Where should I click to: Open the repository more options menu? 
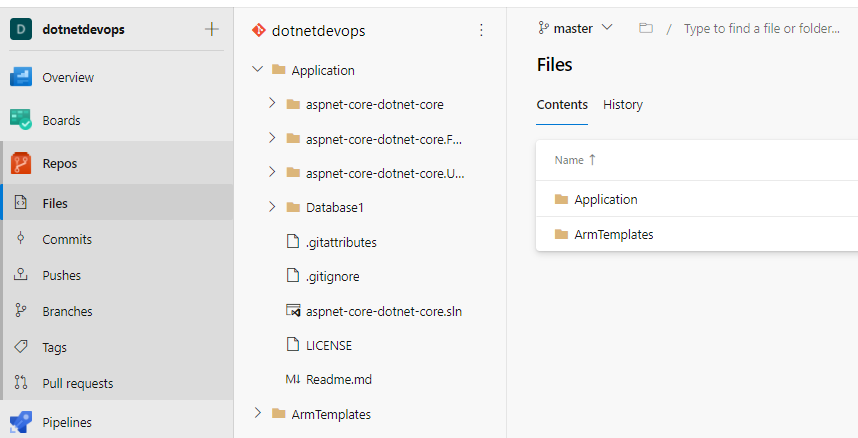(x=481, y=30)
